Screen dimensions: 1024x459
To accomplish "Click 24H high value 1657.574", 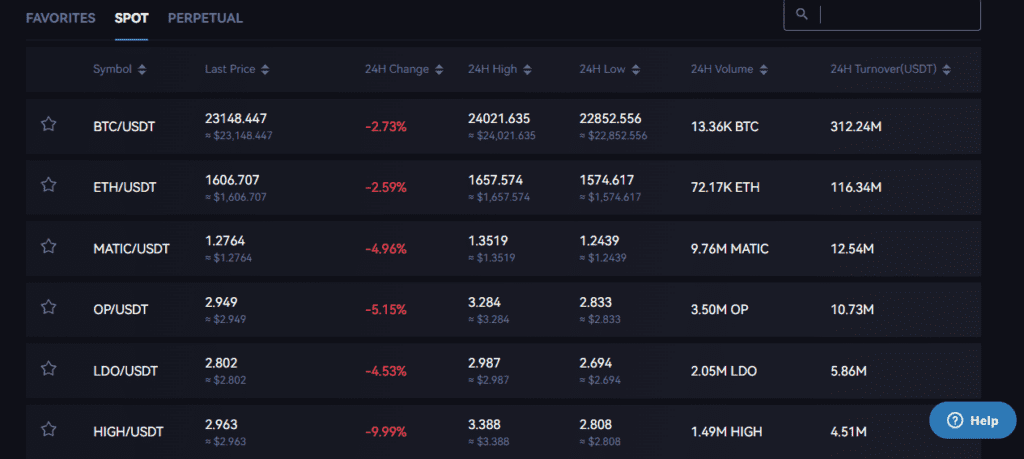I will tap(496, 180).
